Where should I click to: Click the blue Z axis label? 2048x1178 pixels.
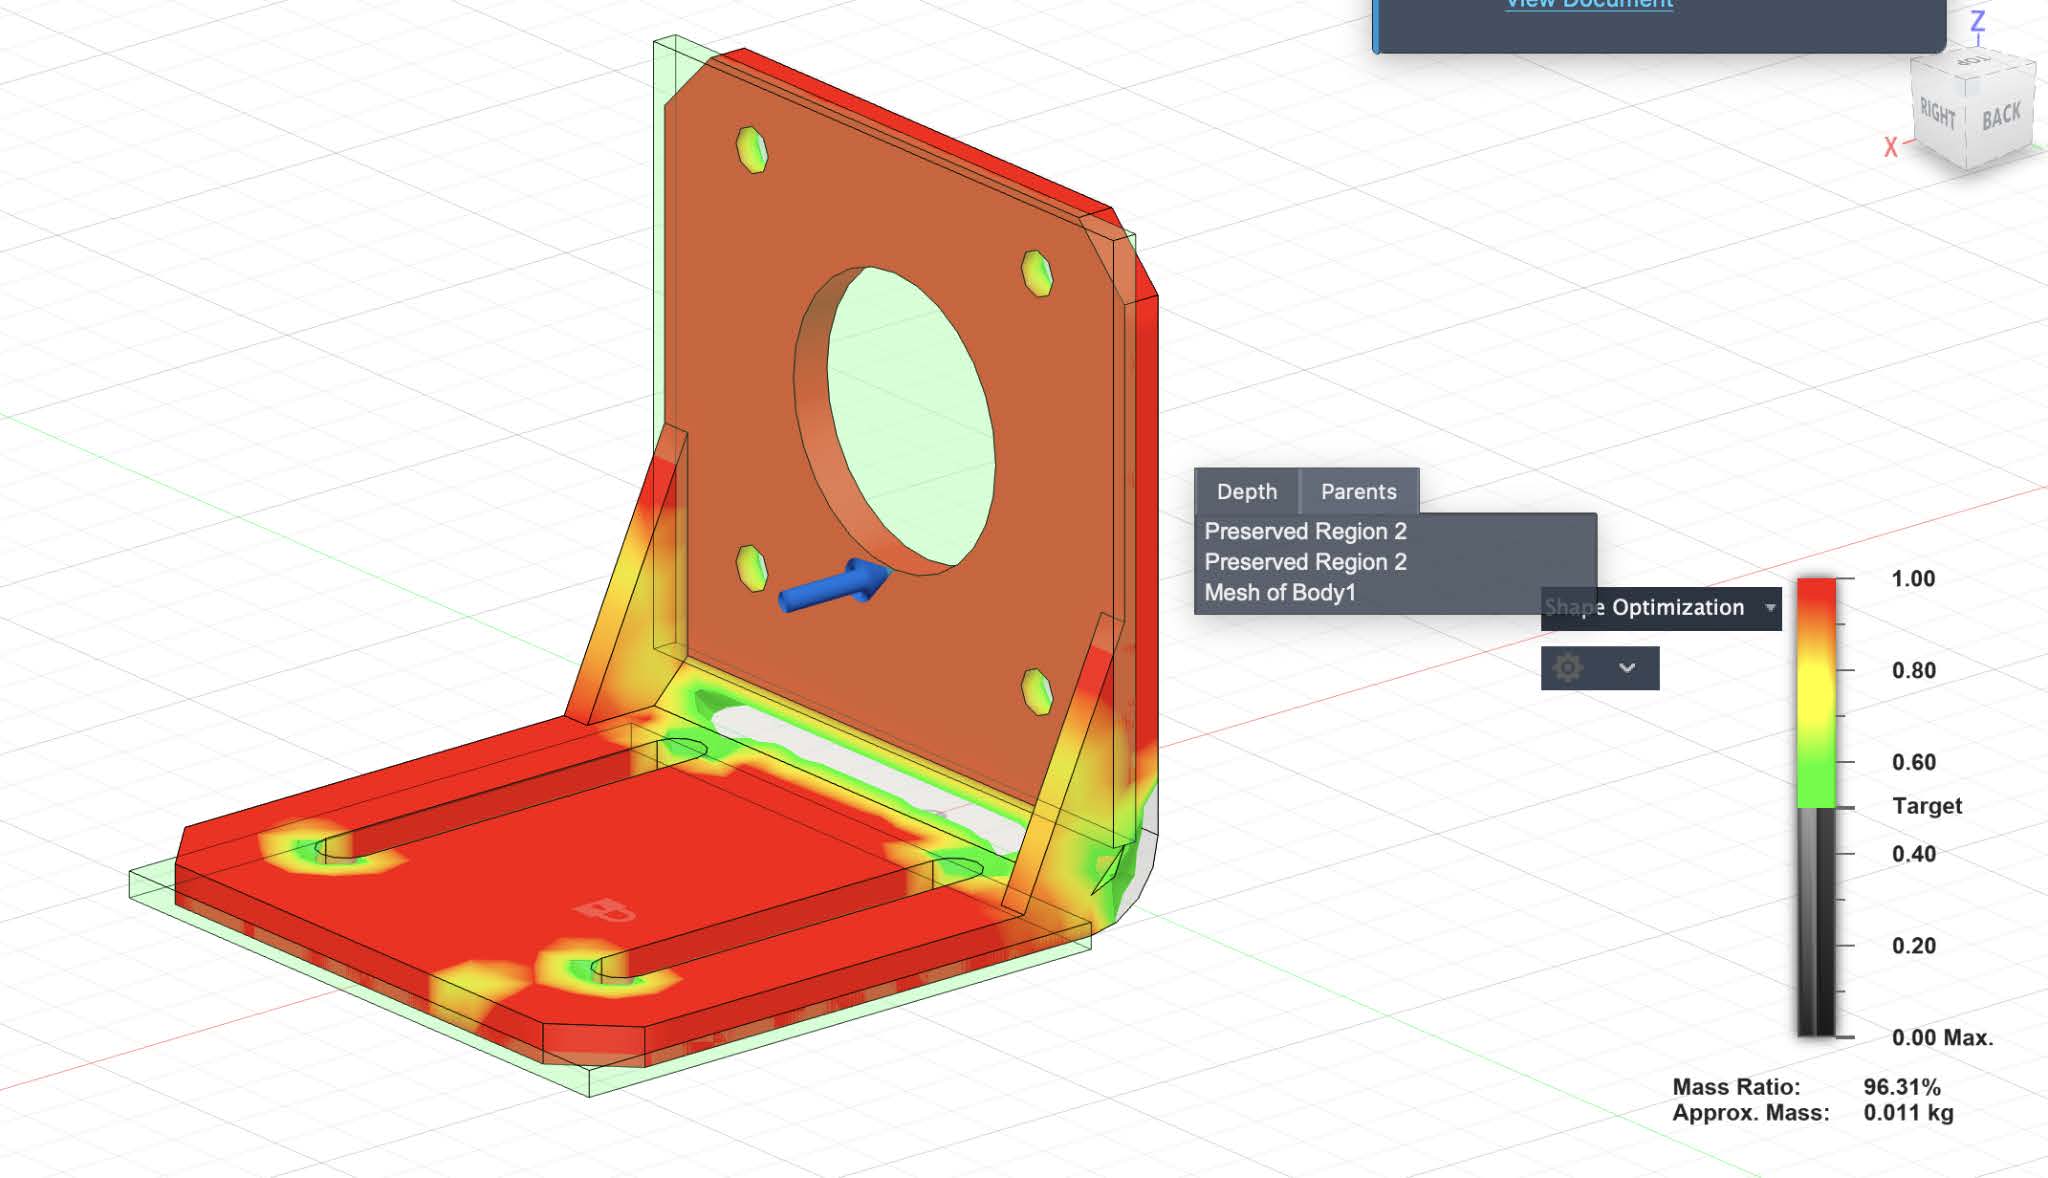coord(1977,22)
